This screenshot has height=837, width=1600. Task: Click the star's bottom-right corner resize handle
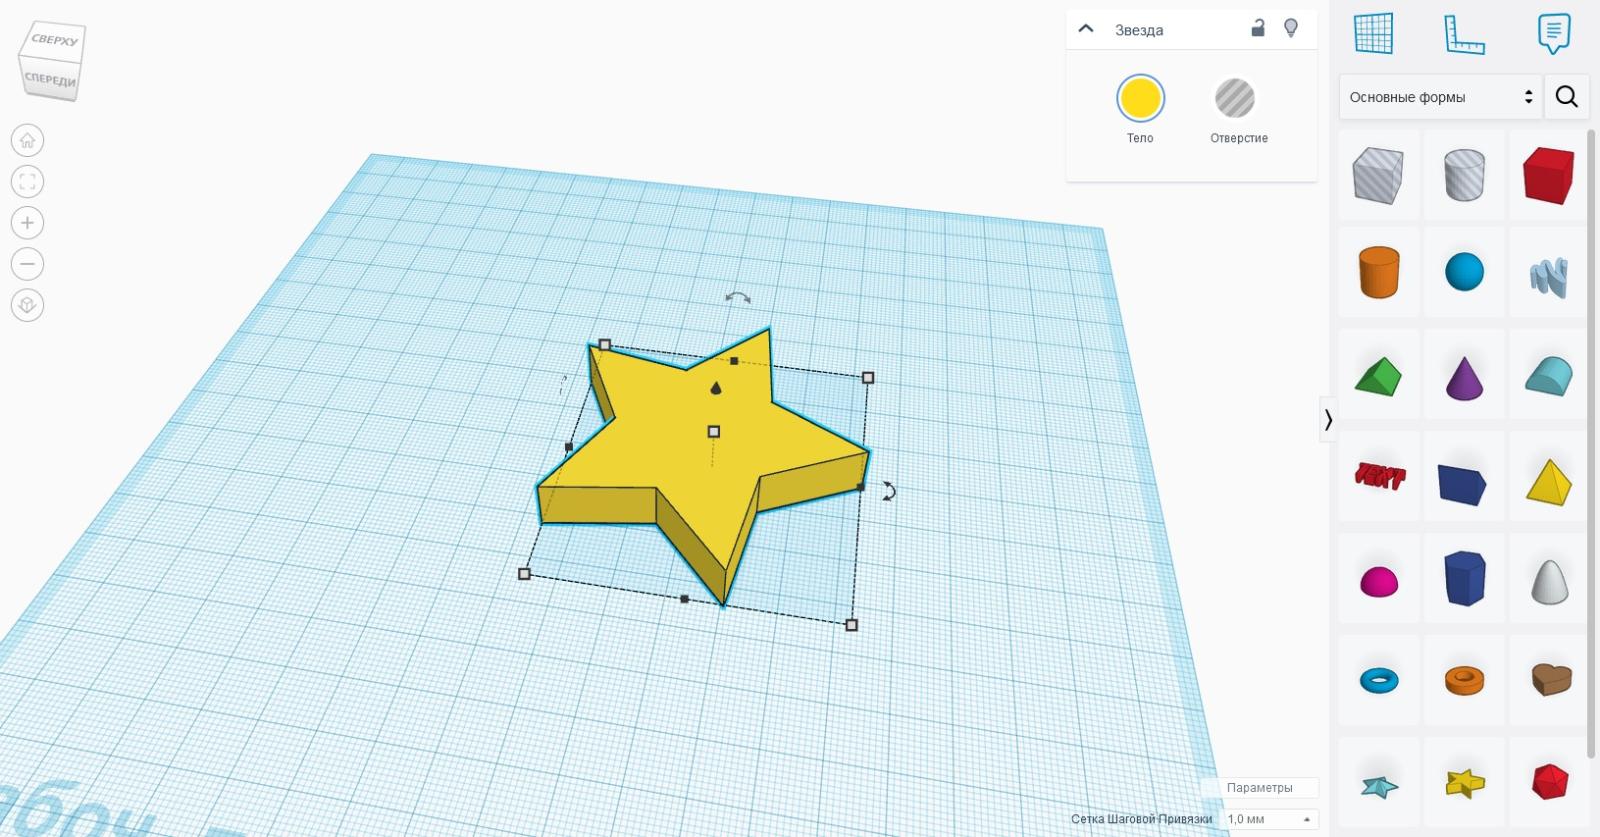pos(851,625)
